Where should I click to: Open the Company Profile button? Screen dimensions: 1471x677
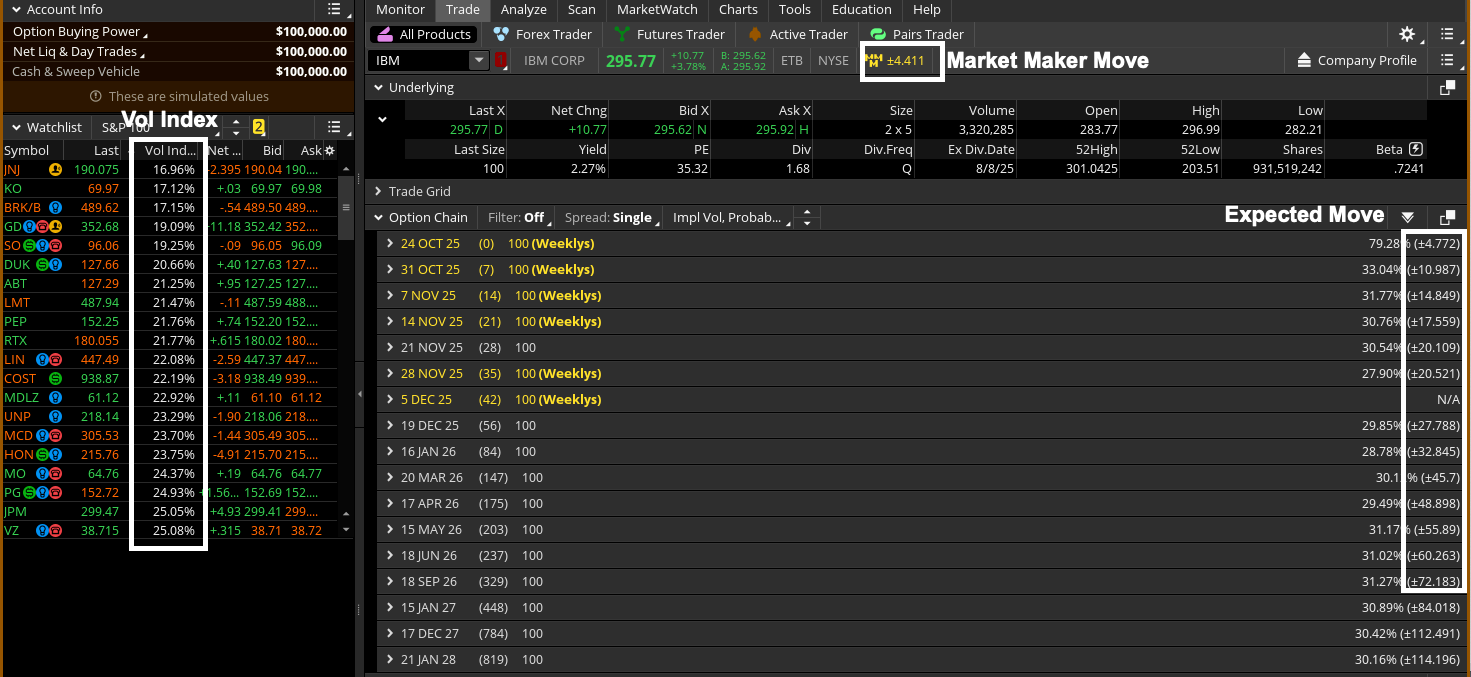1357,61
